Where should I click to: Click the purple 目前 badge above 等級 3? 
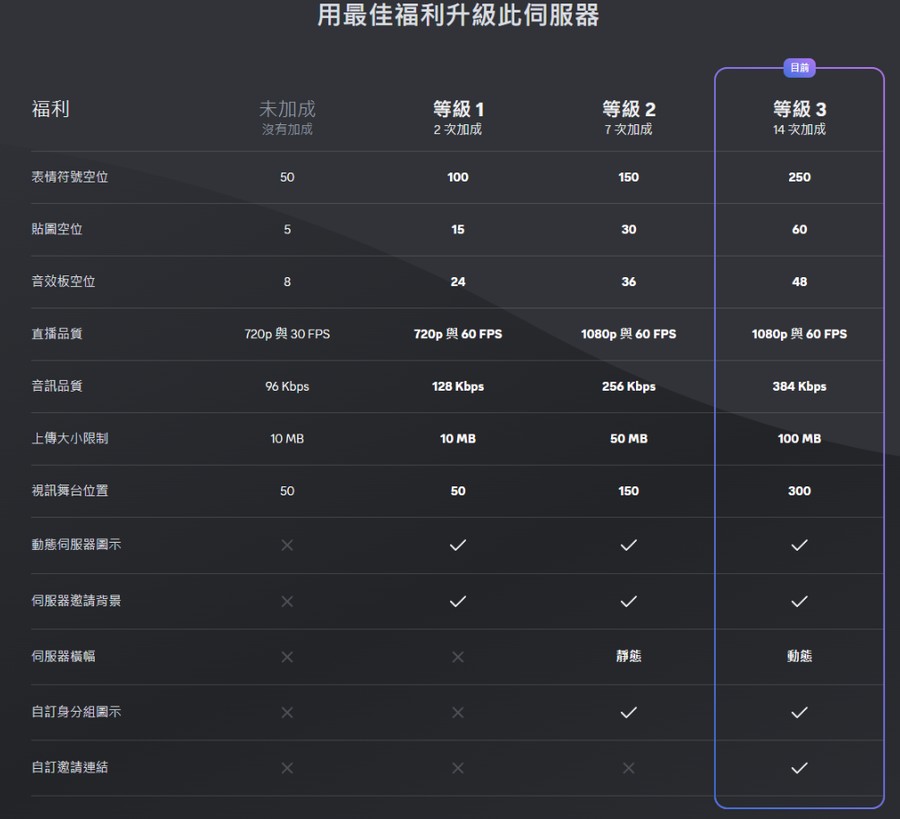(x=799, y=68)
